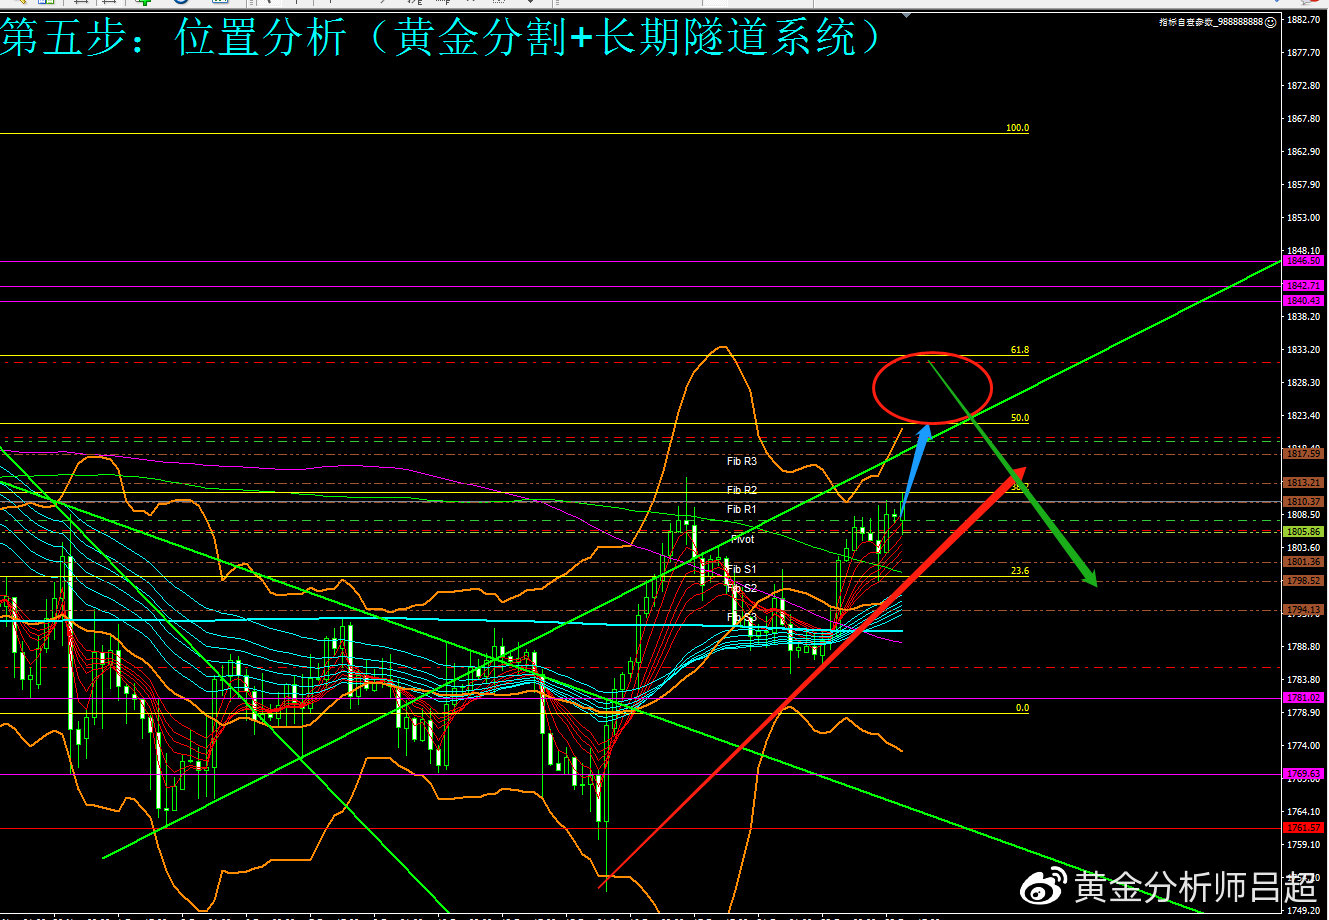
Task: Click the magenta 1840.43 price tag
Action: point(1306,301)
